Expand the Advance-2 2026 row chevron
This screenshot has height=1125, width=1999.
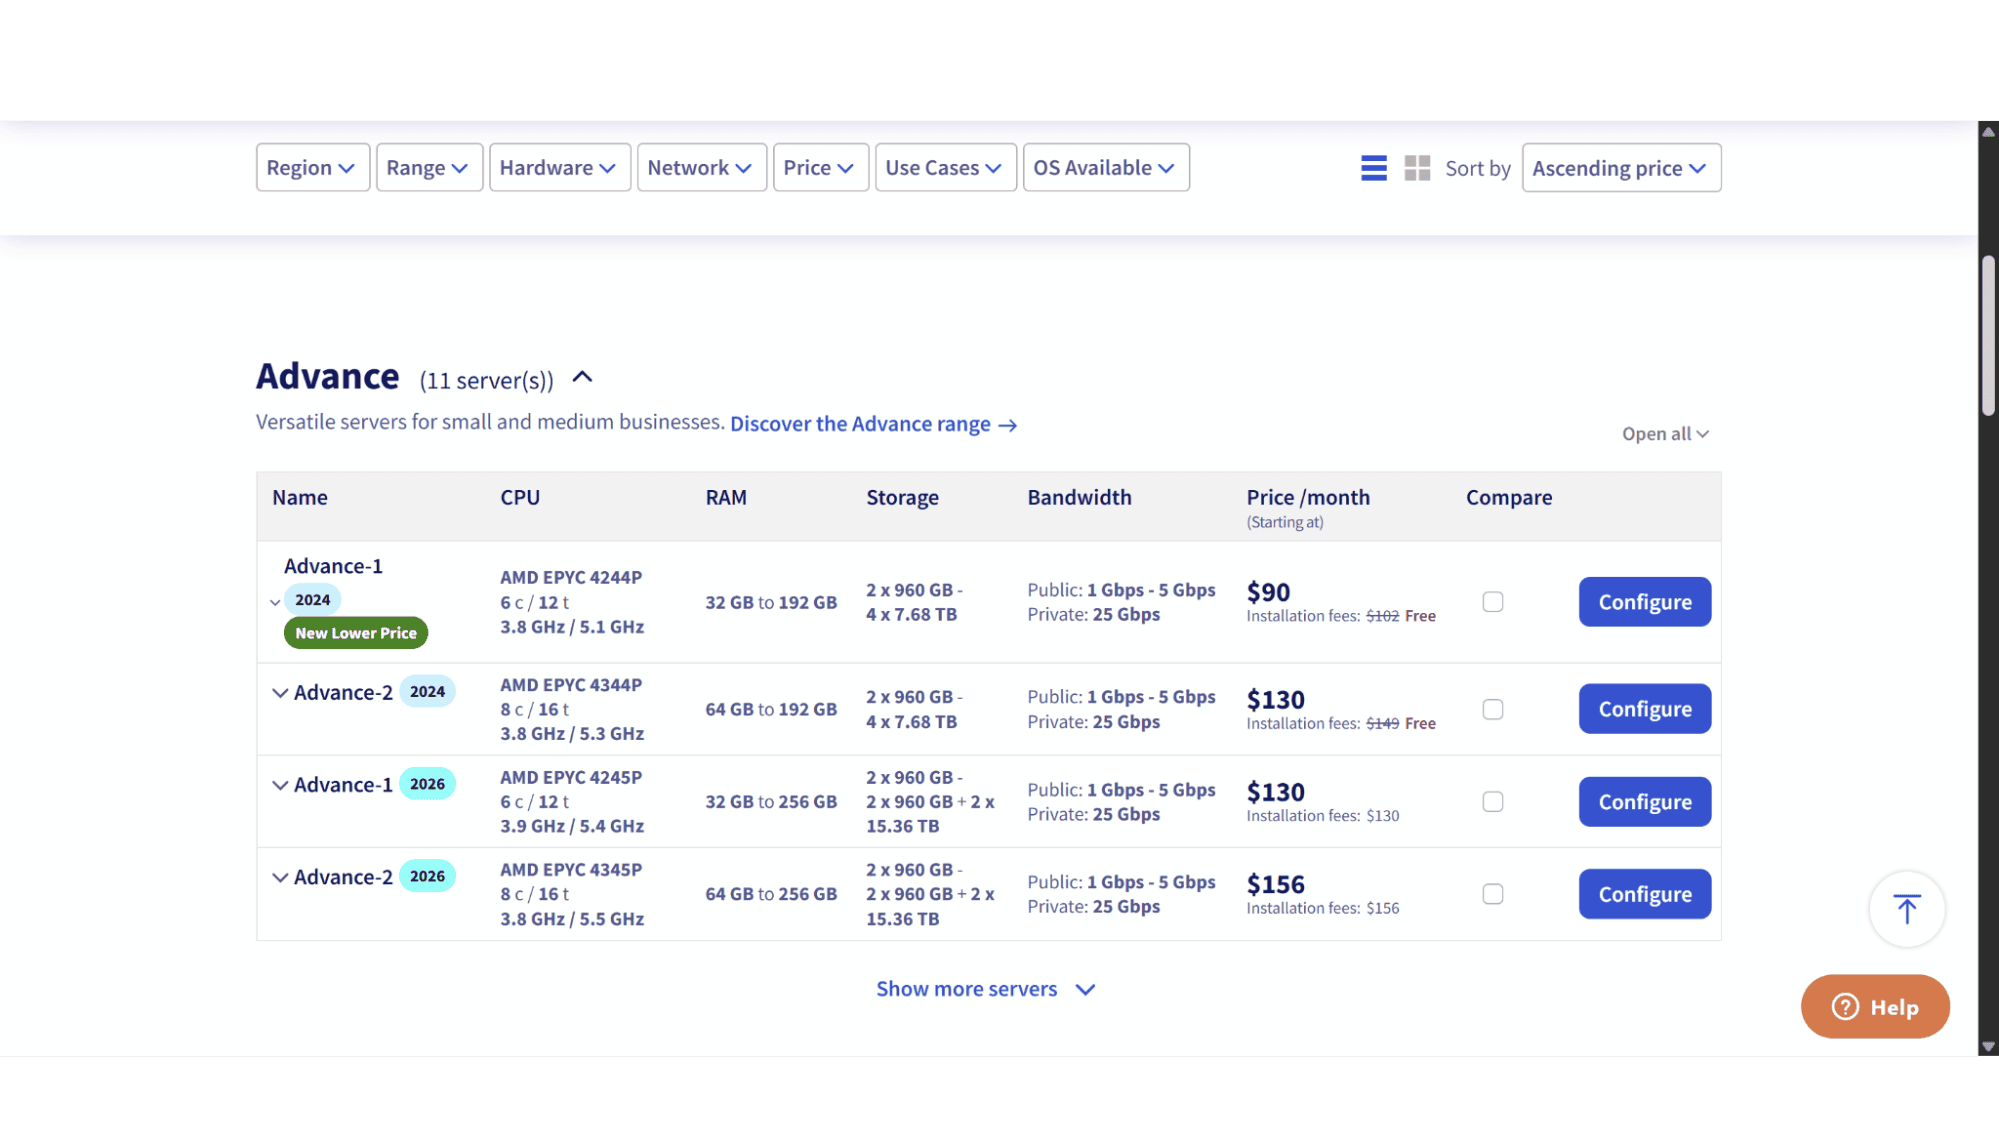pyautogui.click(x=280, y=877)
